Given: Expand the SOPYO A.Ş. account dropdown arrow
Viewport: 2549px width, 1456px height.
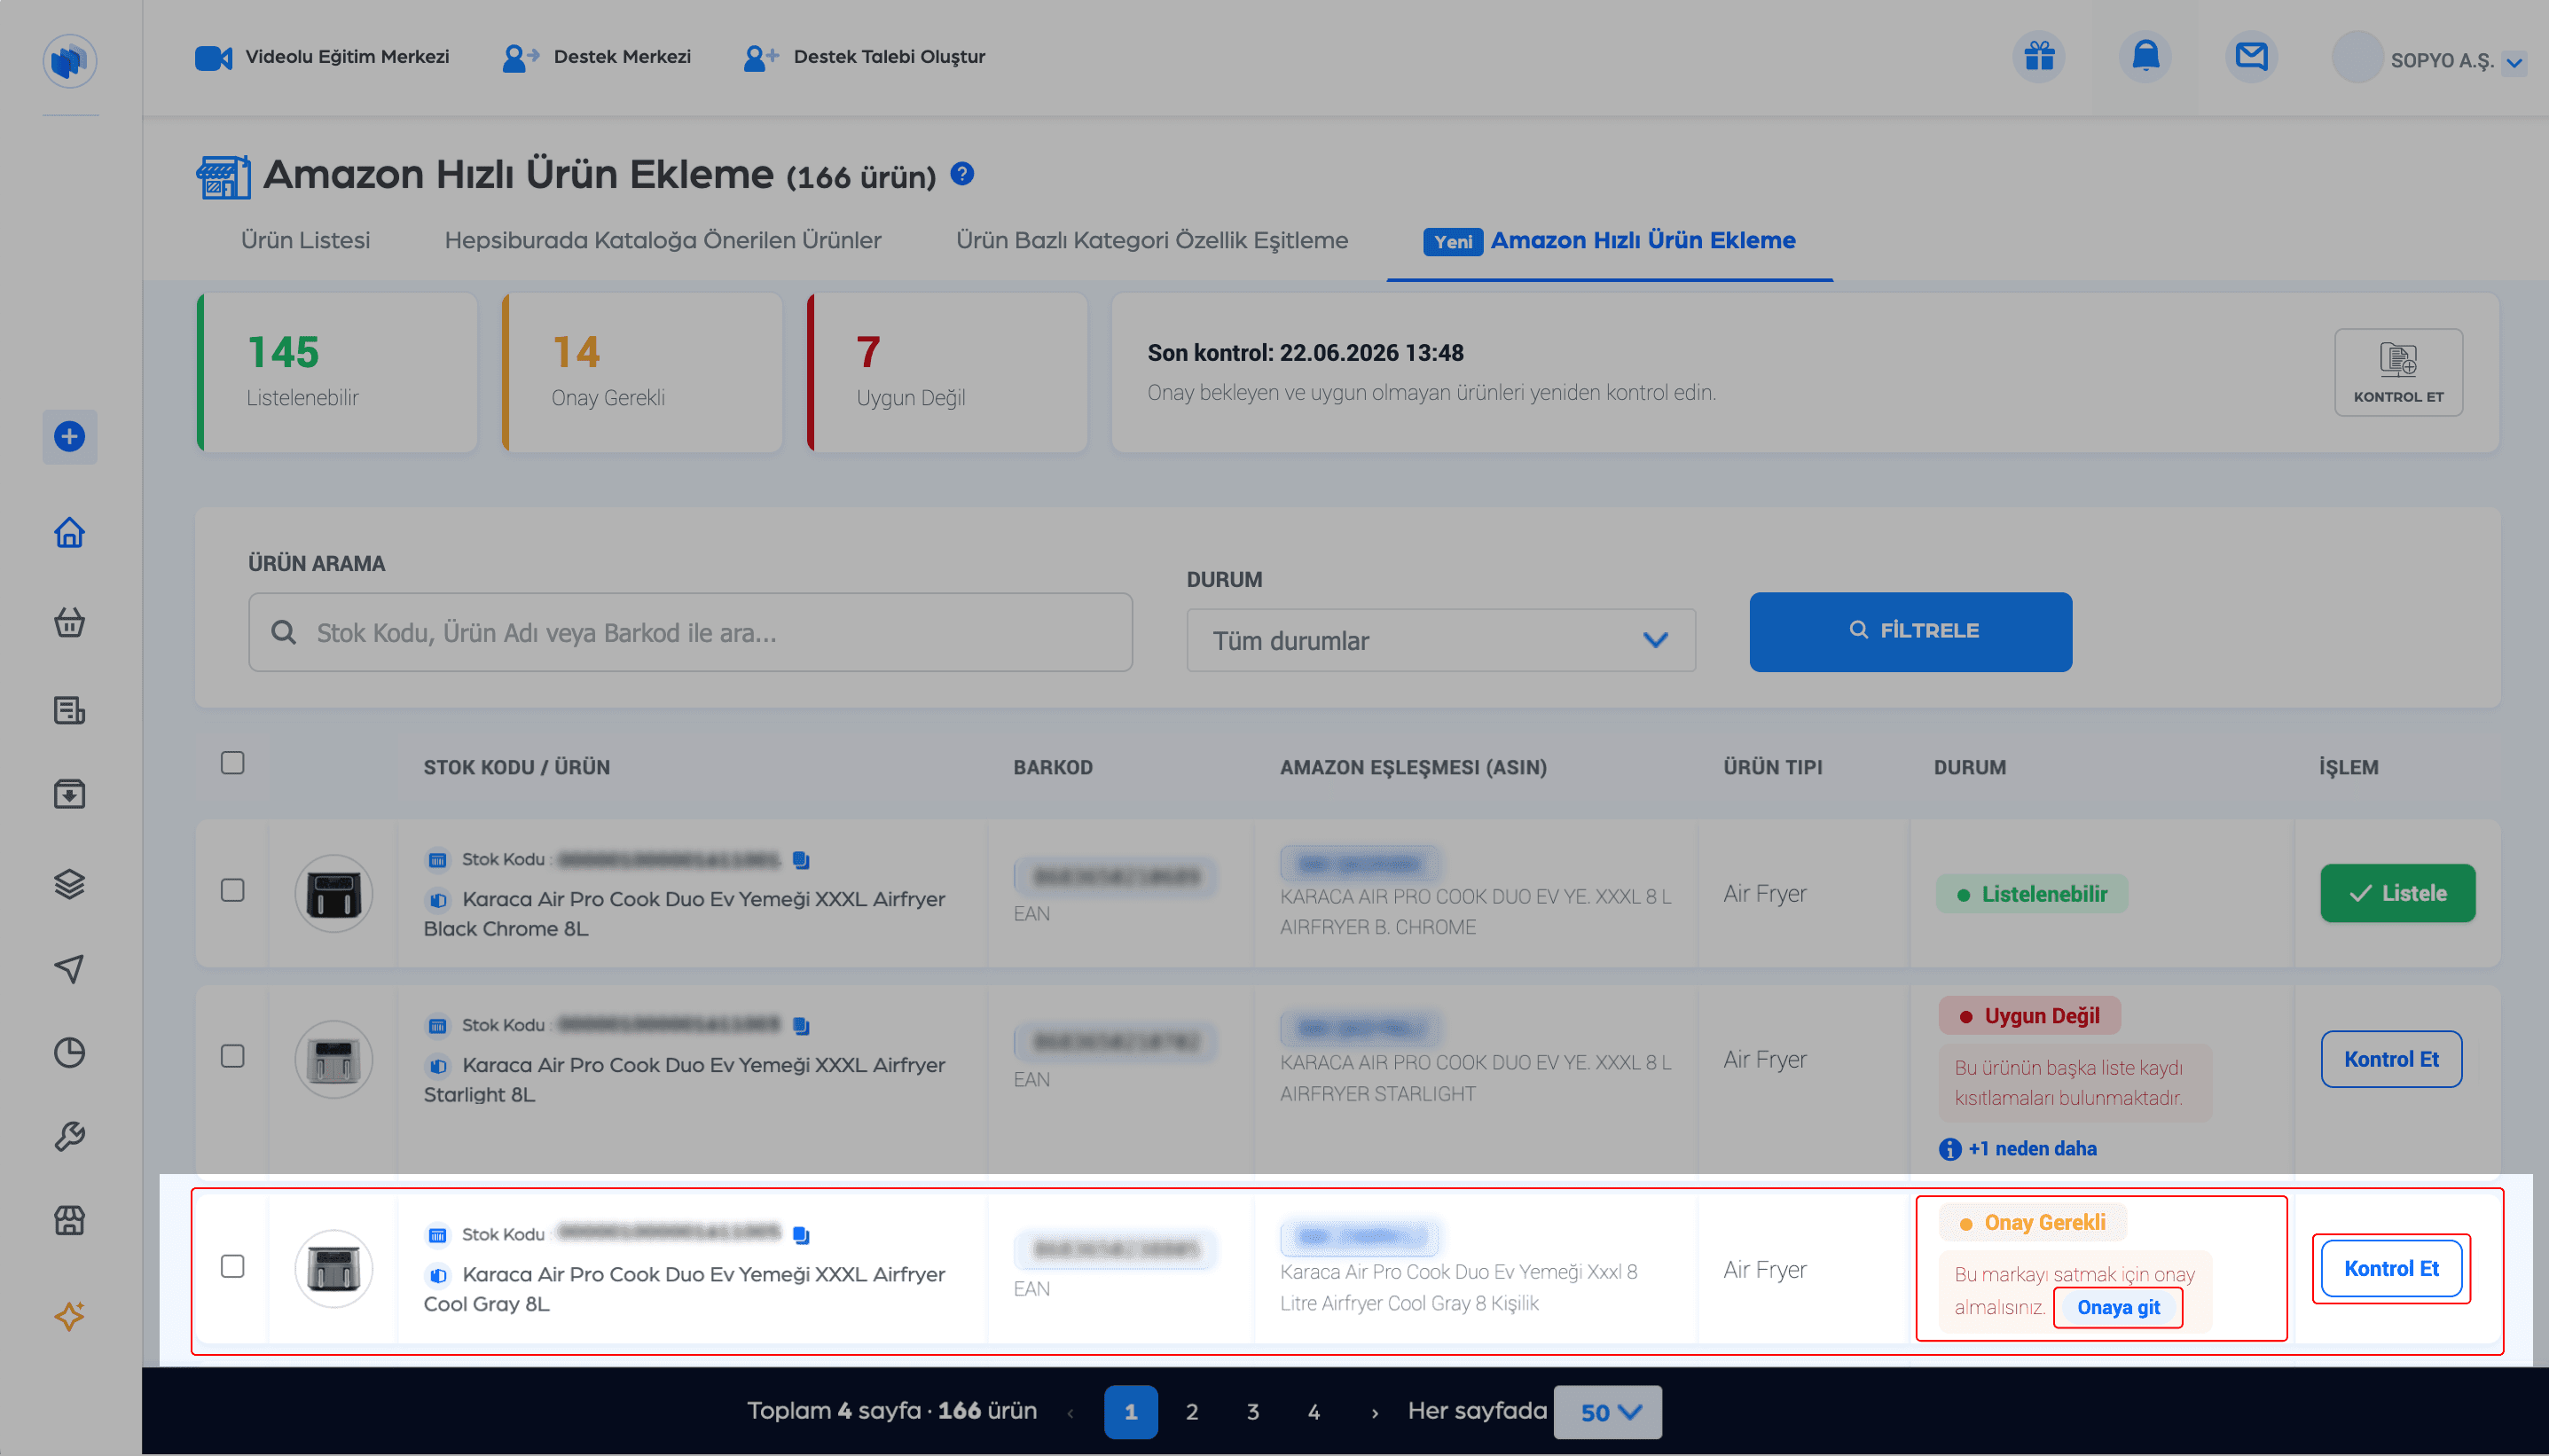Looking at the screenshot, I should point(2514,63).
